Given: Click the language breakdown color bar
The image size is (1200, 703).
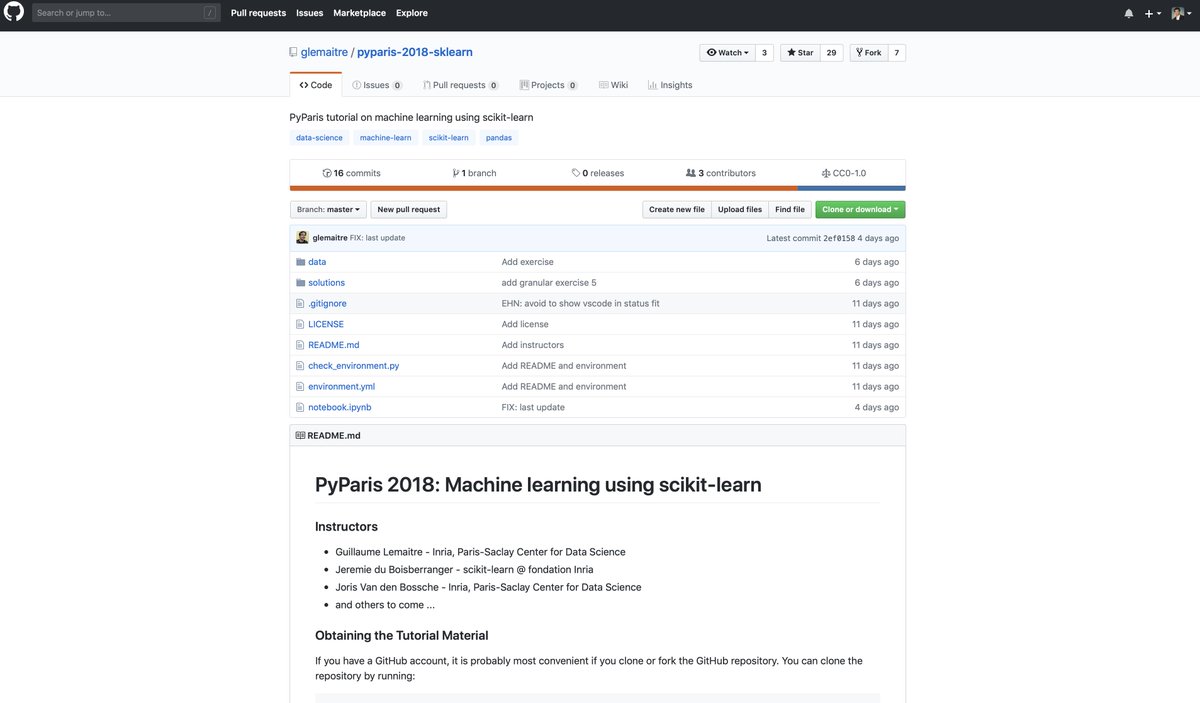Looking at the screenshot, I should [598, 188].
